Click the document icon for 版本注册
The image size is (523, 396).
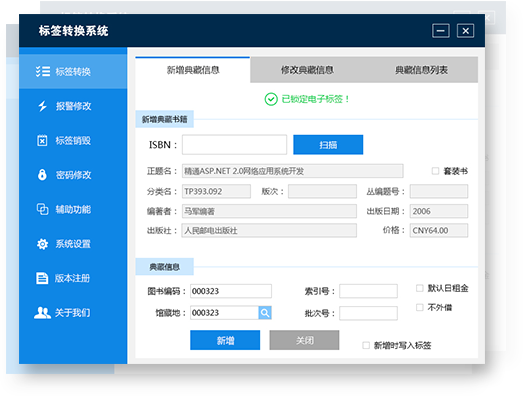(42, 278)
